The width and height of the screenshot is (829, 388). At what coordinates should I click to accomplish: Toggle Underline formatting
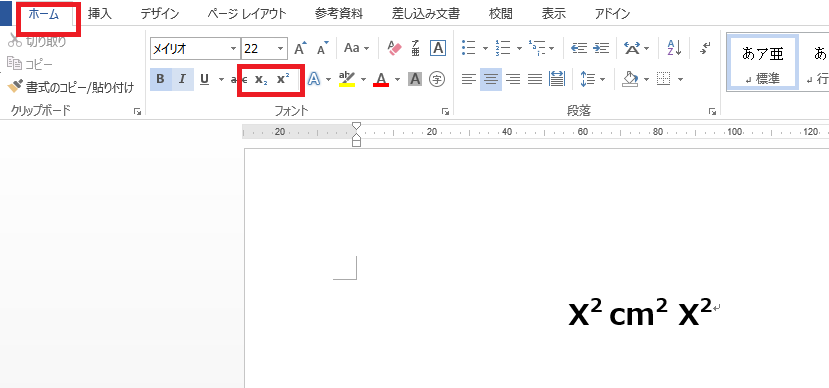tap(205, 79)
